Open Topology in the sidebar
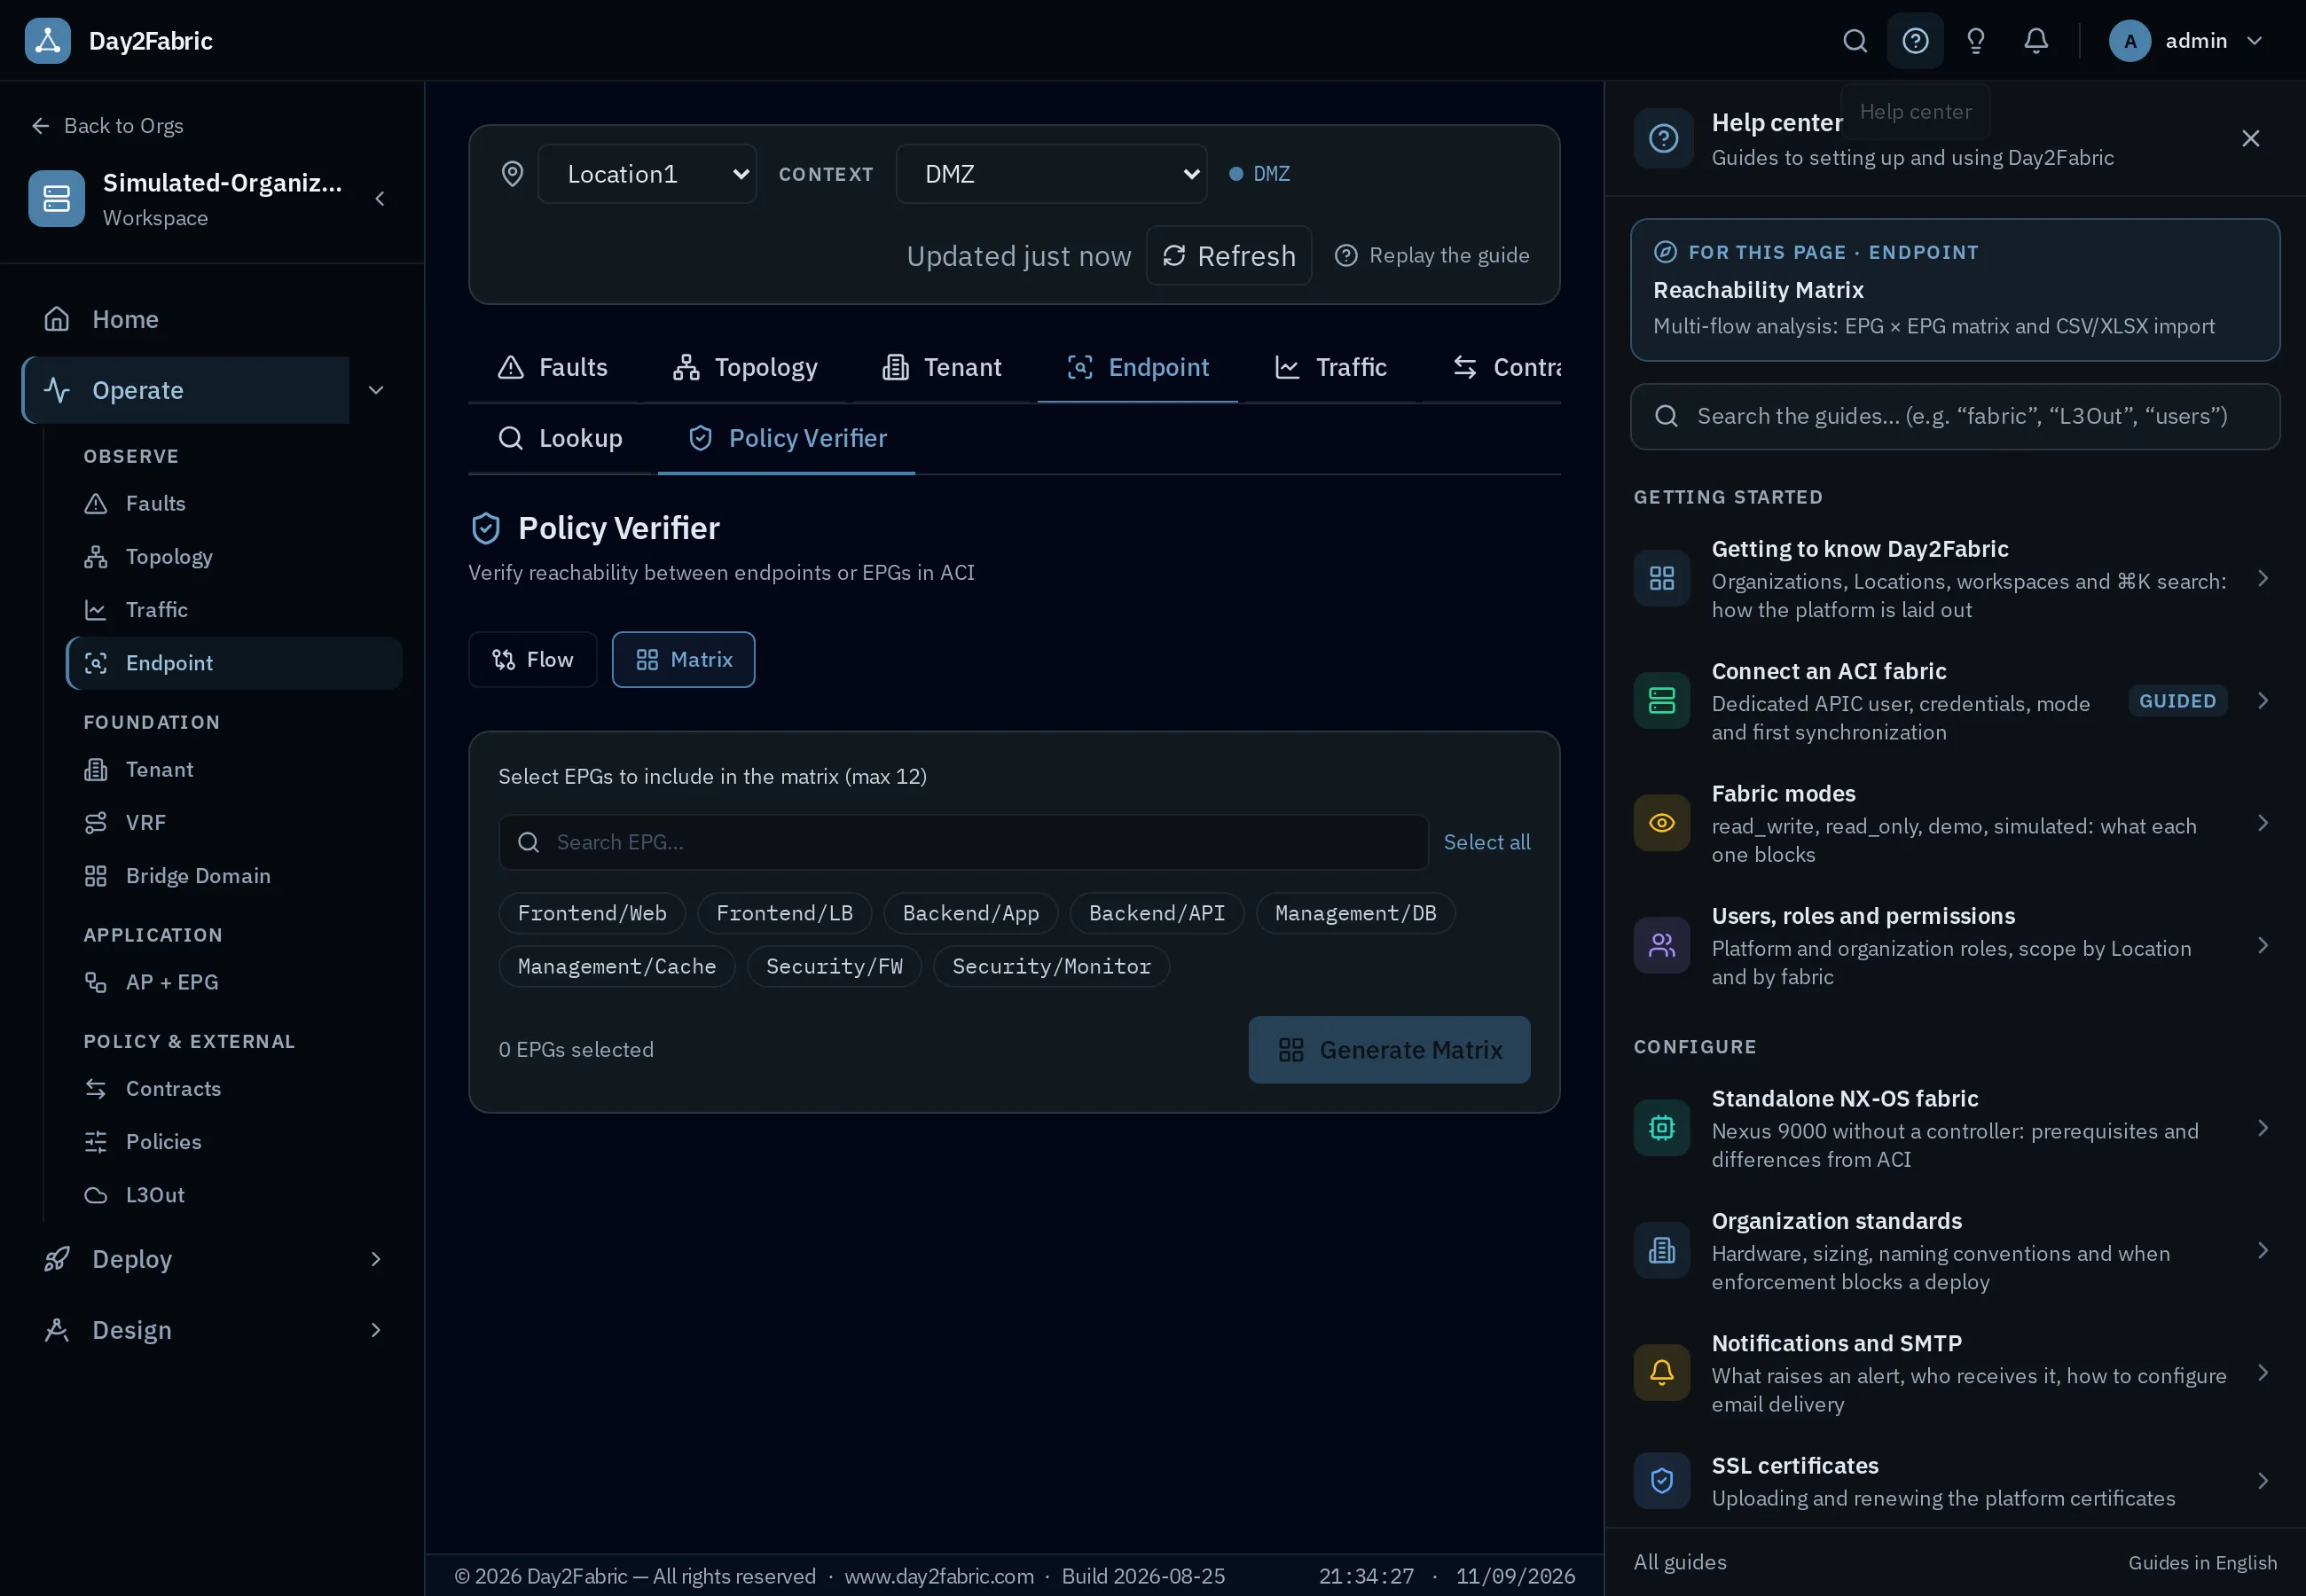Screen dimensions: 2306x1596 pyautogui.click(x=234, y=556)
